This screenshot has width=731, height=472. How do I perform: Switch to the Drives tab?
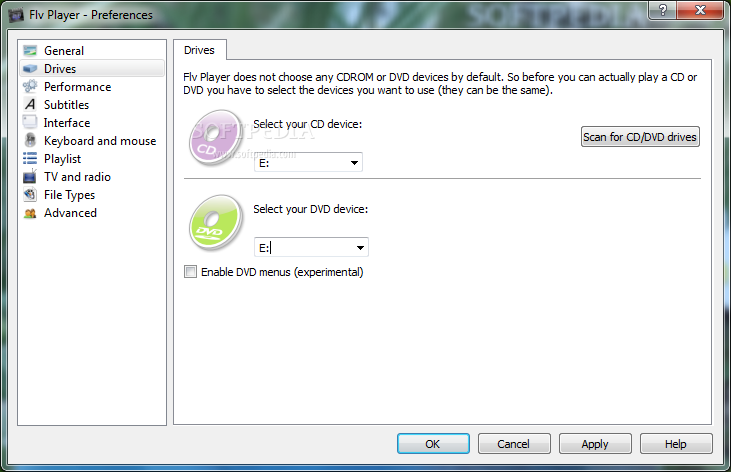[x=200, y=50]
